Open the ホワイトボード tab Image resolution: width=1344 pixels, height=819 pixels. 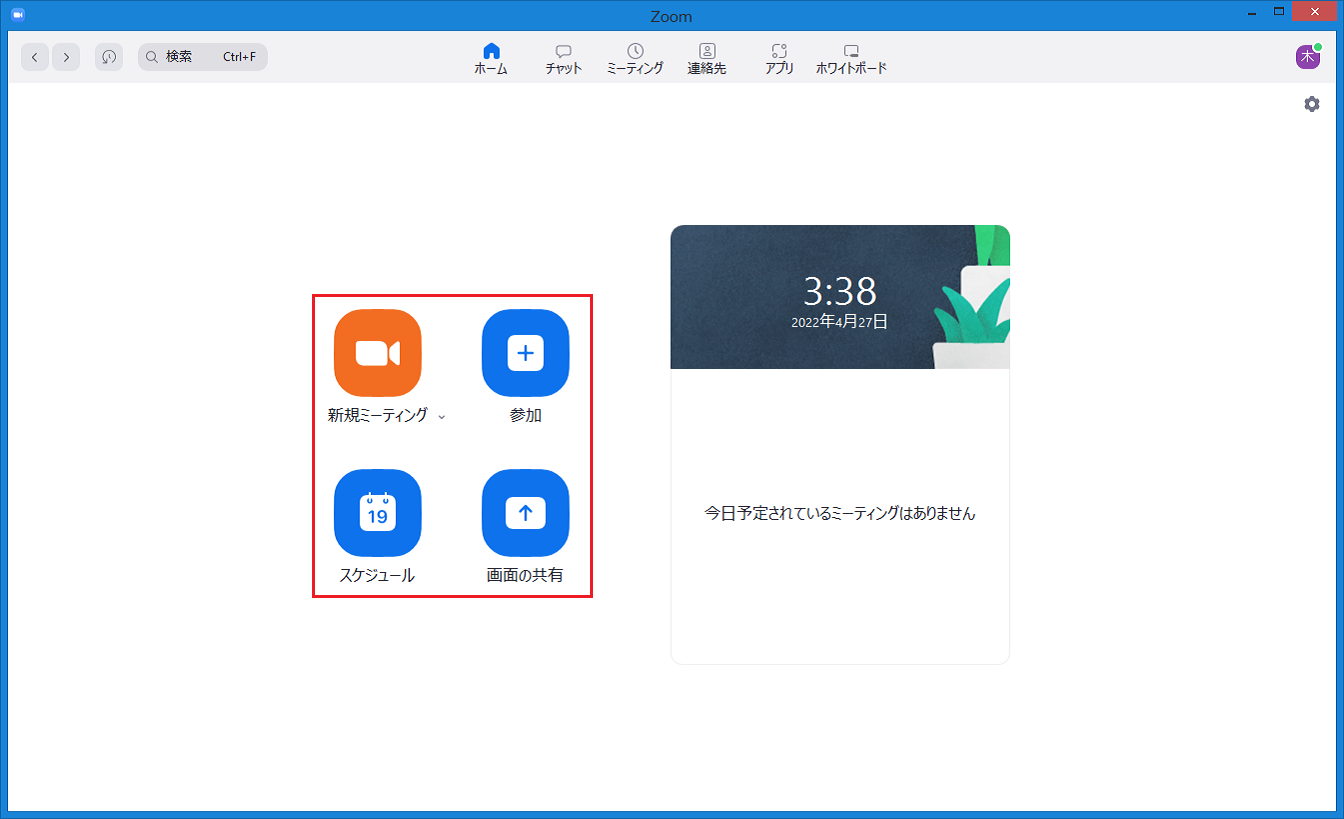(x=851, y=58)
